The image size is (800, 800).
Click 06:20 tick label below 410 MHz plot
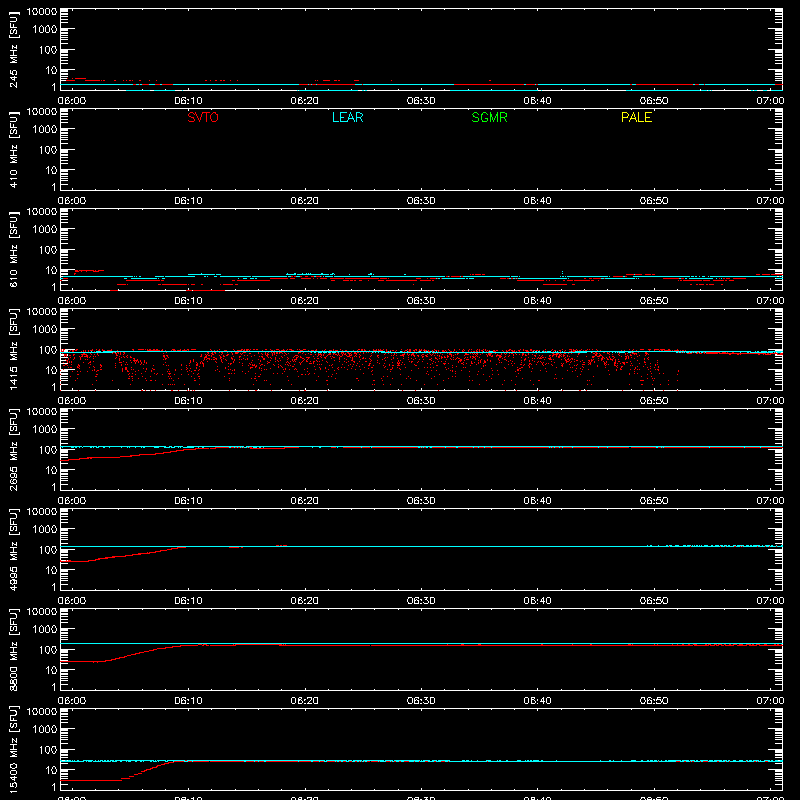(x=305, y=201)
